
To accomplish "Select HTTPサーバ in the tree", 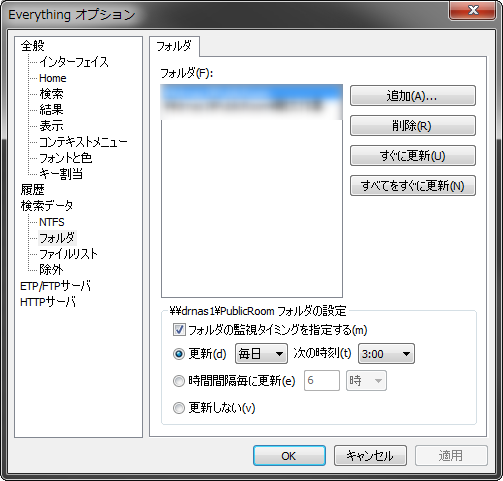I will pos(48,302).
